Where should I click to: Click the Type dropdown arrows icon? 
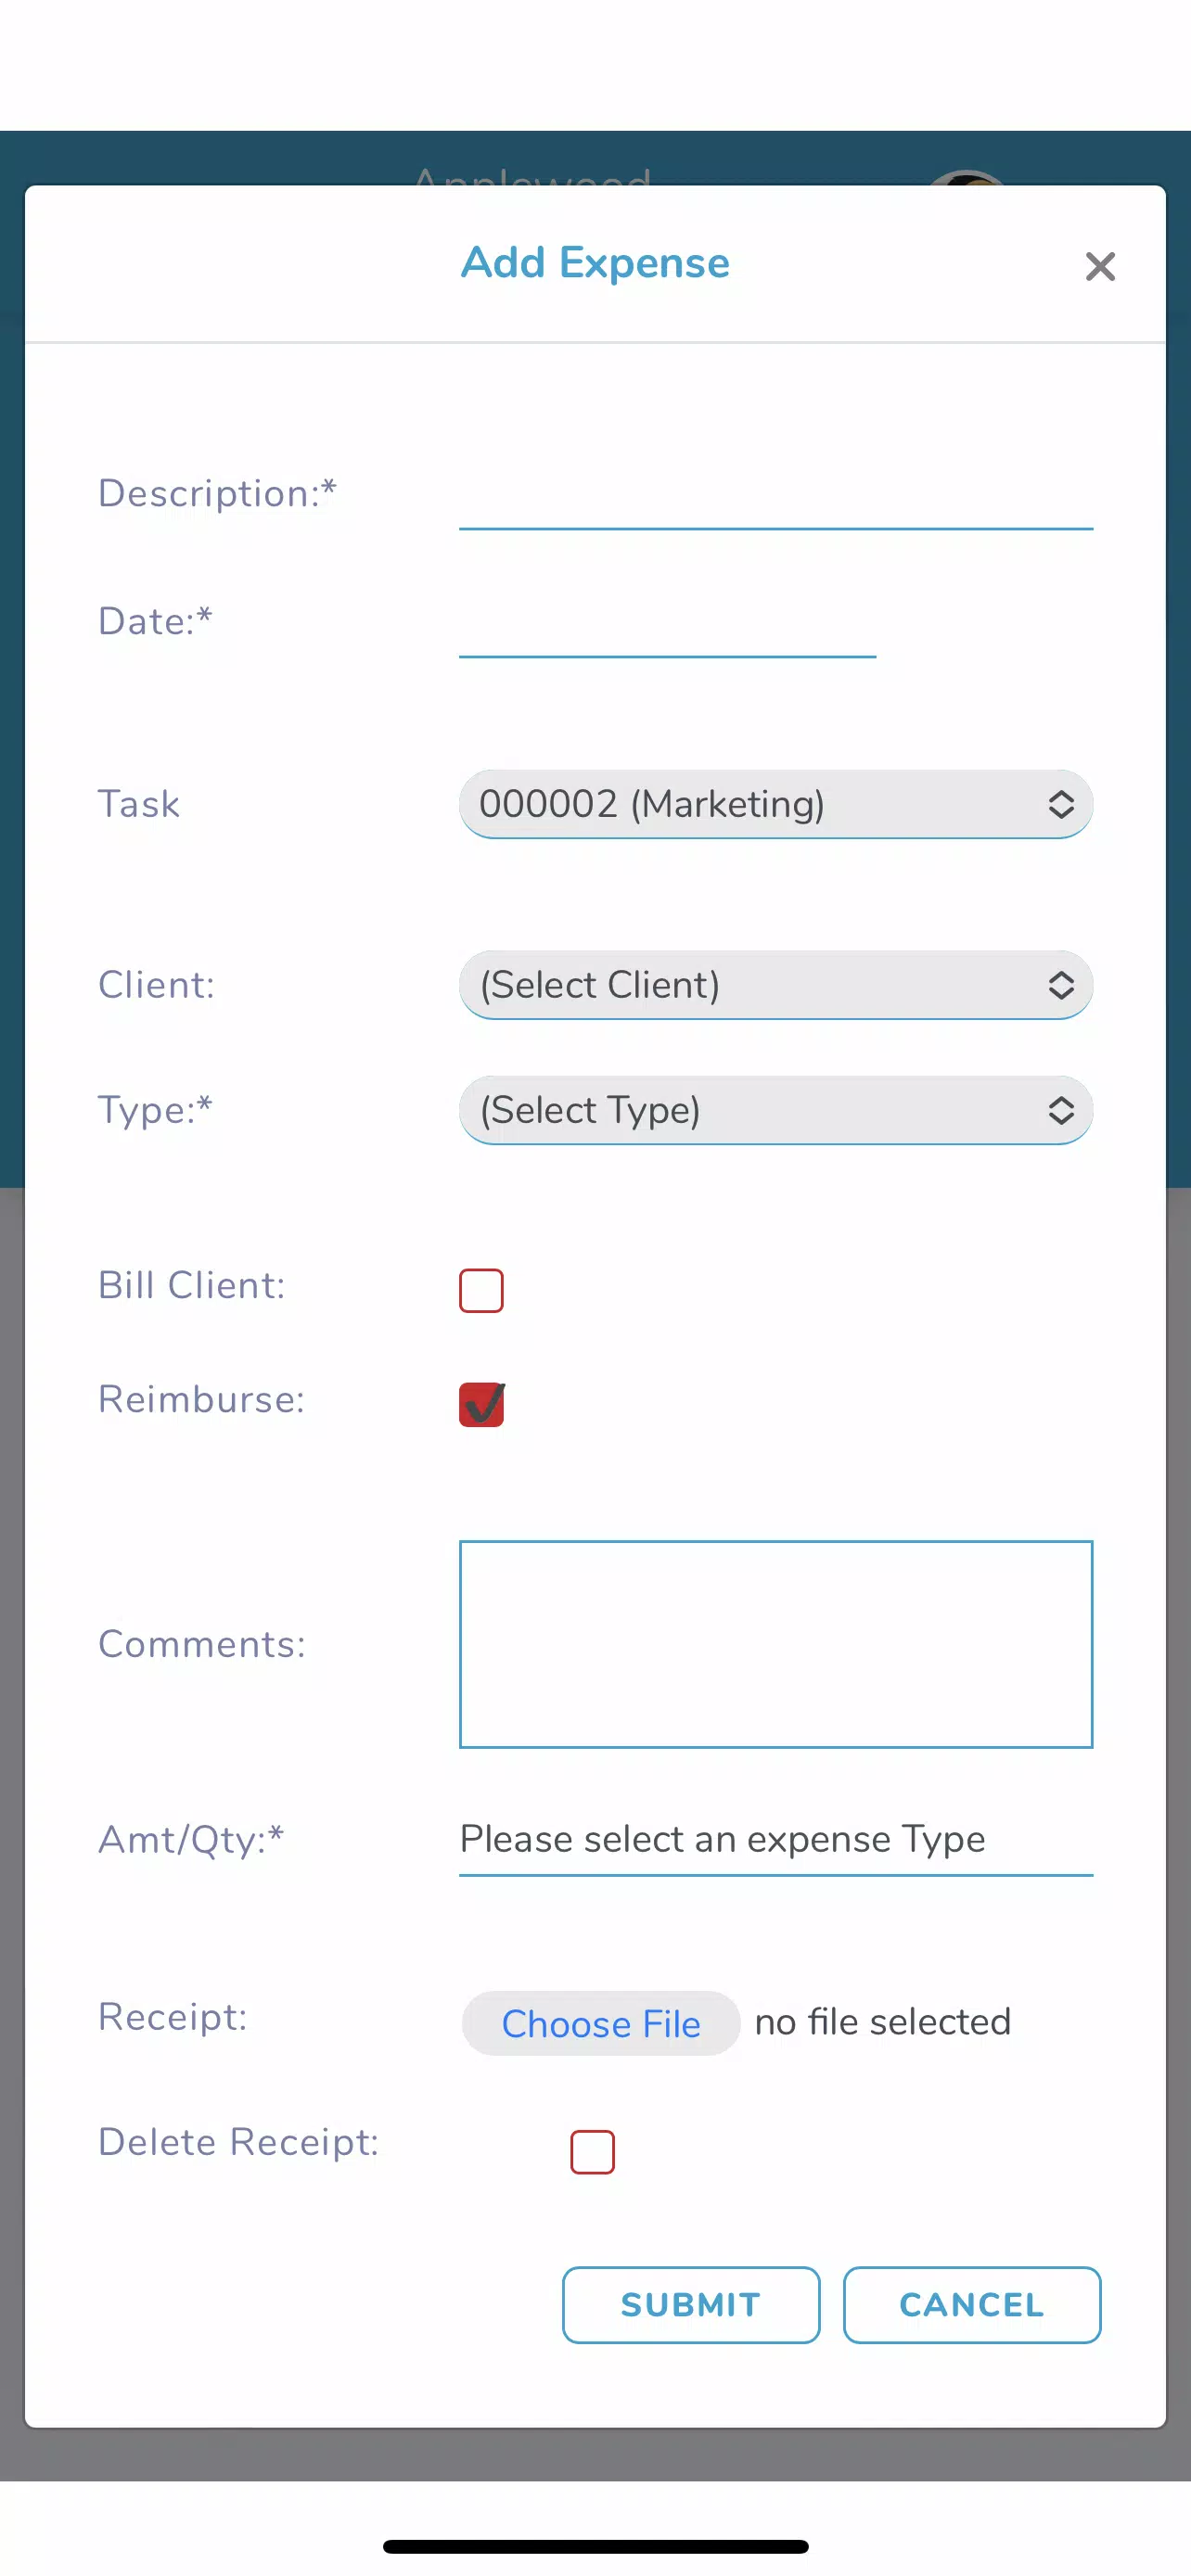click(x=1061, y=1110)
